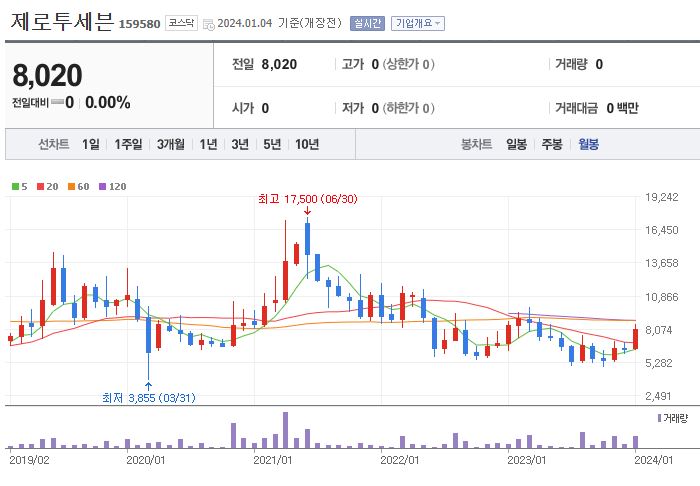Click the stock code 159580
700x486 pixels.
(139, 24)
